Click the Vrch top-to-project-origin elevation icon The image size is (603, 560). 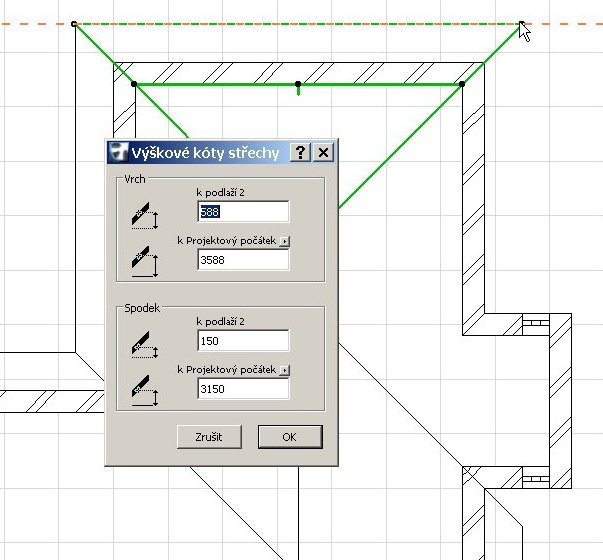(x=145, y=262)
